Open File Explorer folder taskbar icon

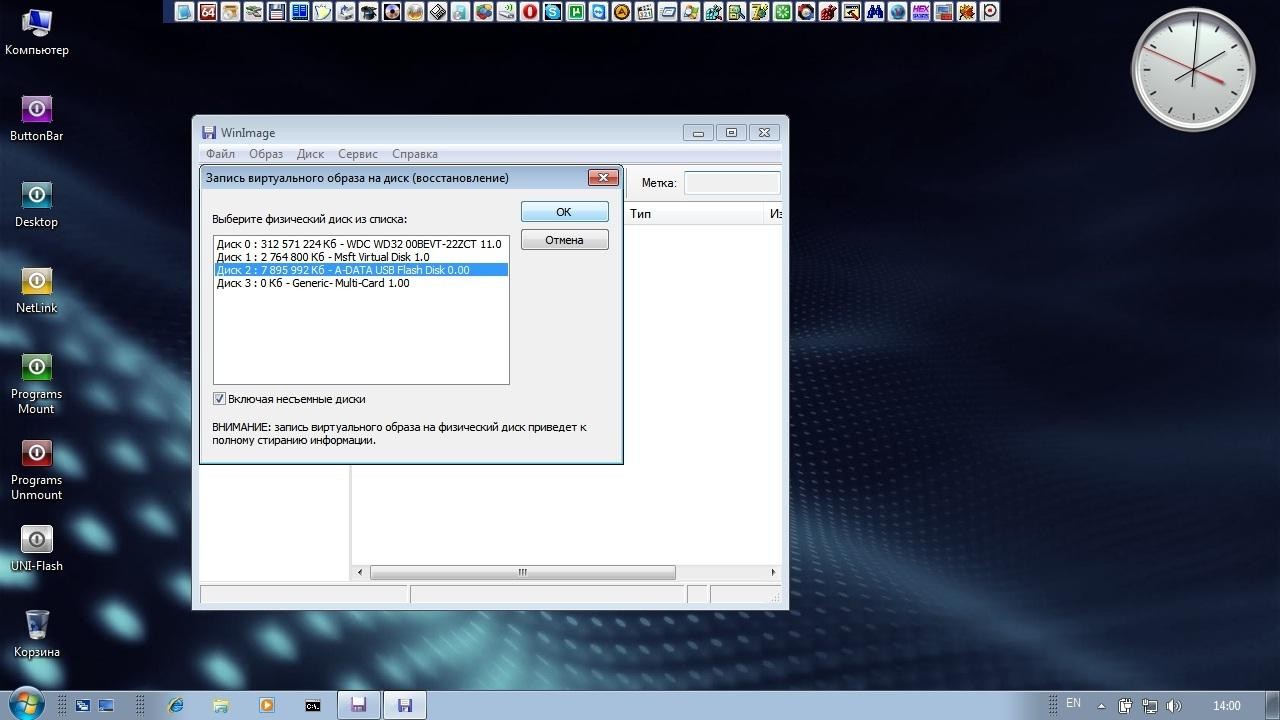(221, 705)
